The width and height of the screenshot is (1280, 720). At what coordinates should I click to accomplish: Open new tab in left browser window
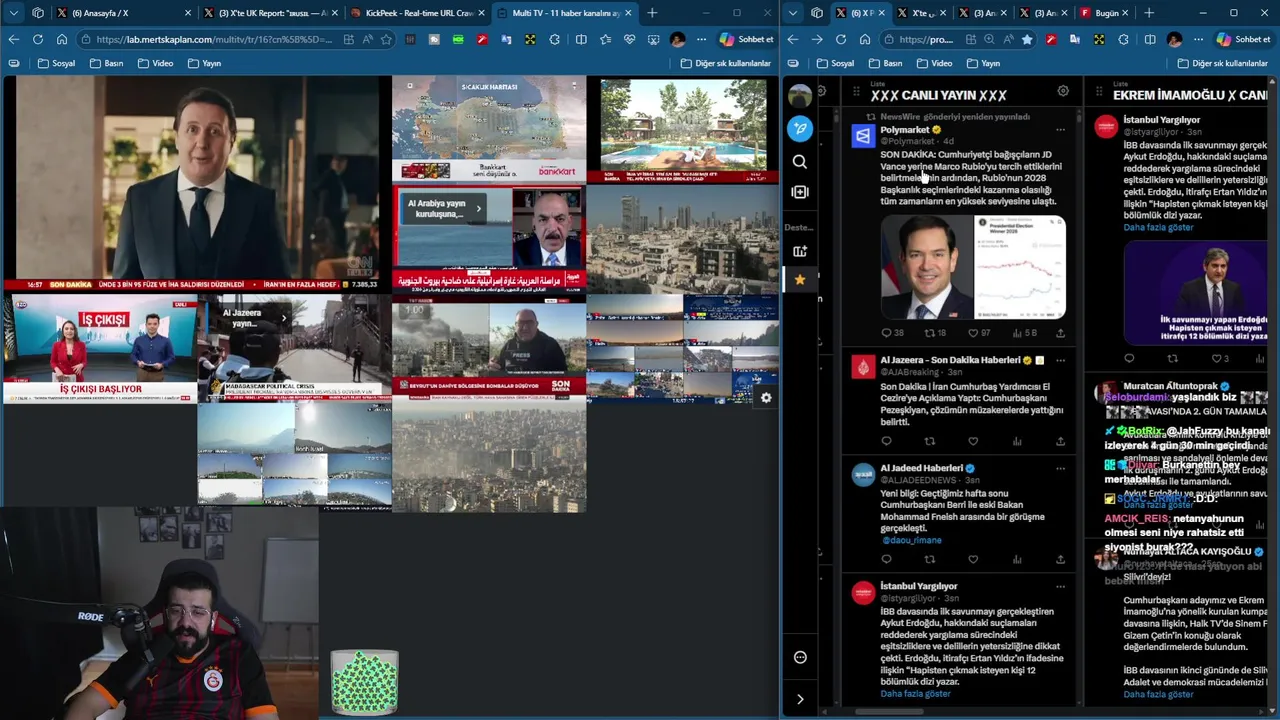click(x=652, y=13)
